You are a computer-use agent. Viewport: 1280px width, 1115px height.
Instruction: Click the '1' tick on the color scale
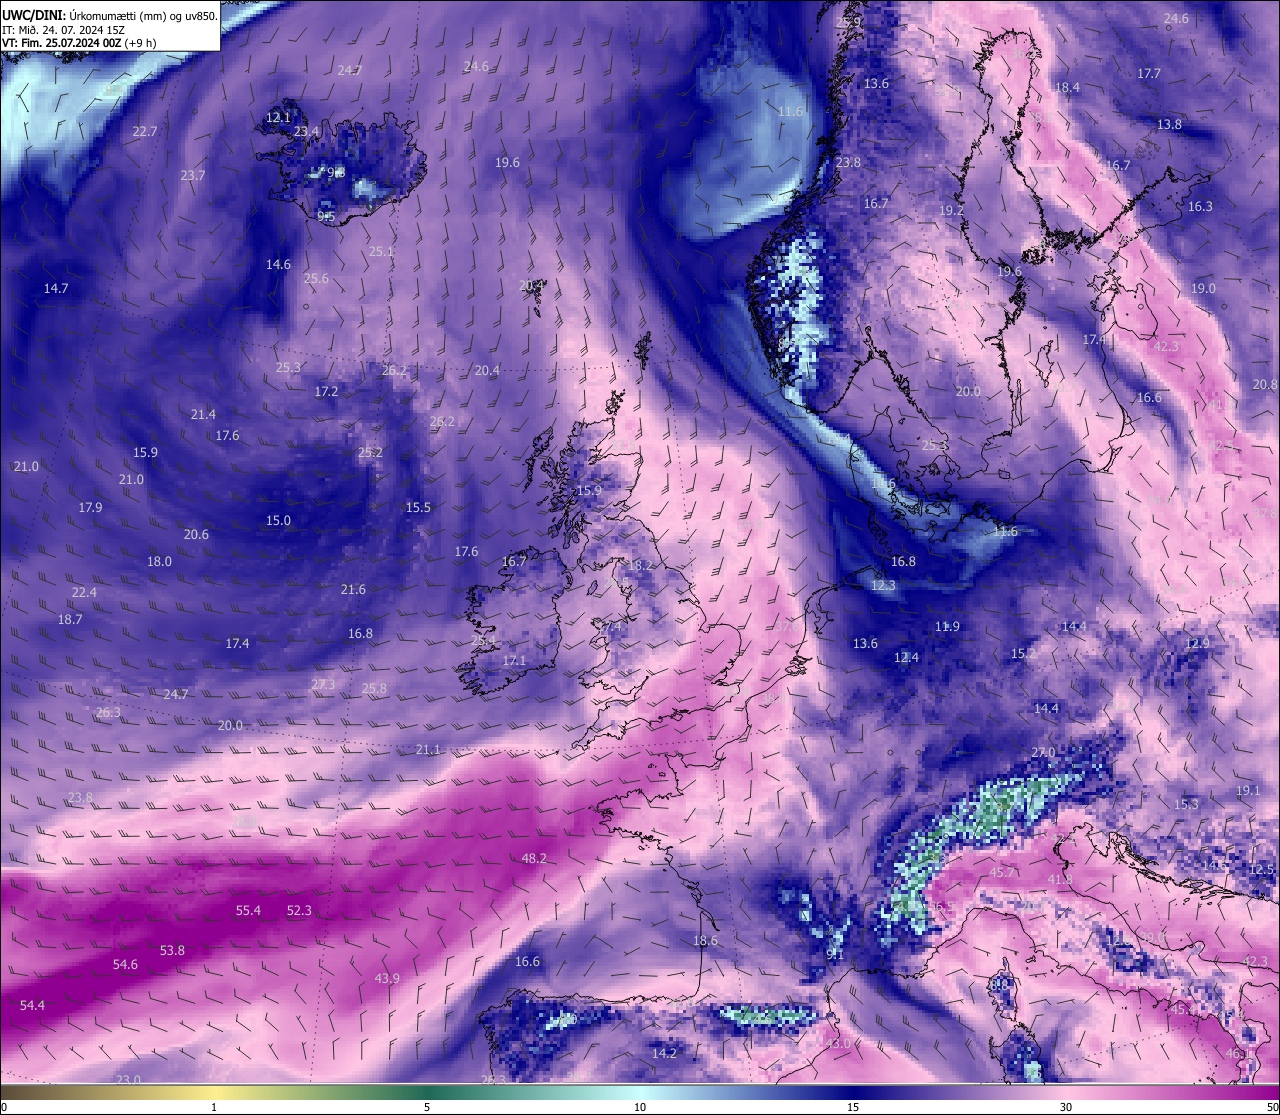(214, 1107)
